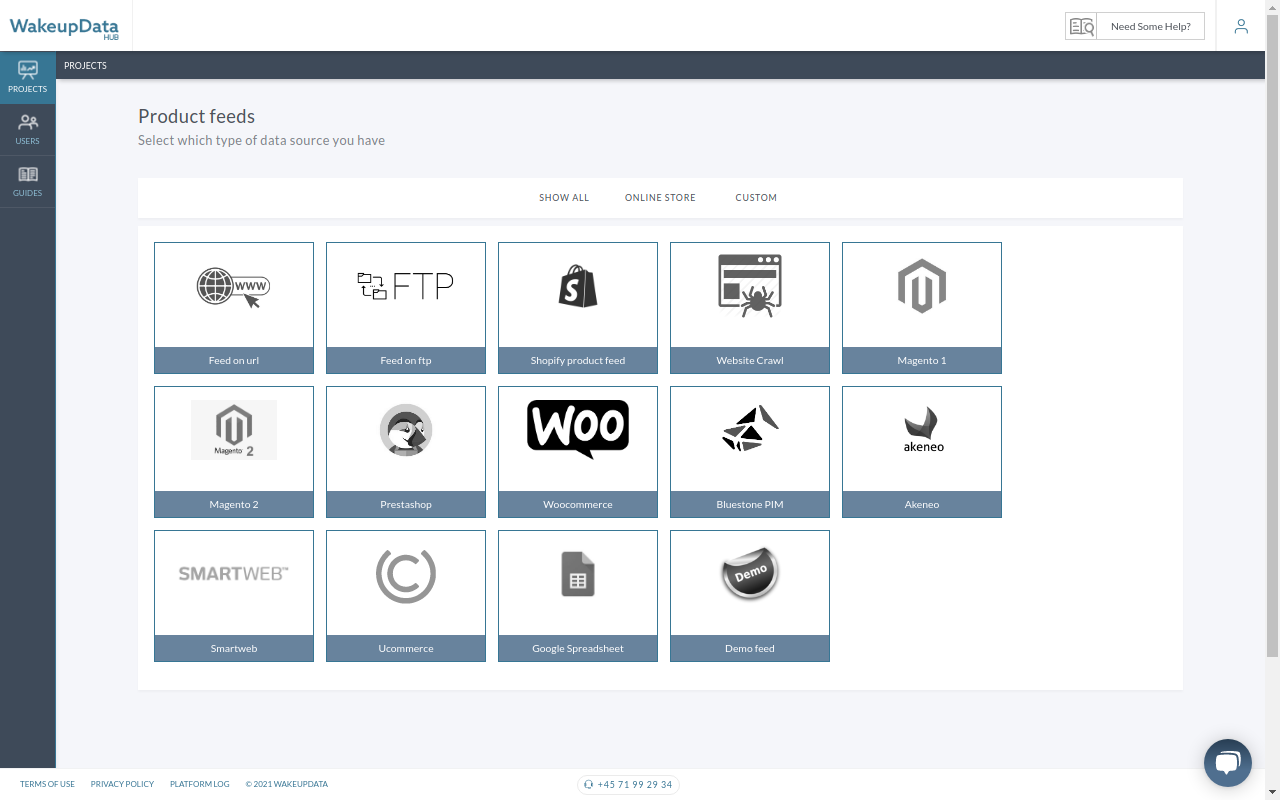Image resolution: width=1280 pixels, height=800 pixels.
Task: Choose the Woocommerce data source
Action: (x=577, y=451)
